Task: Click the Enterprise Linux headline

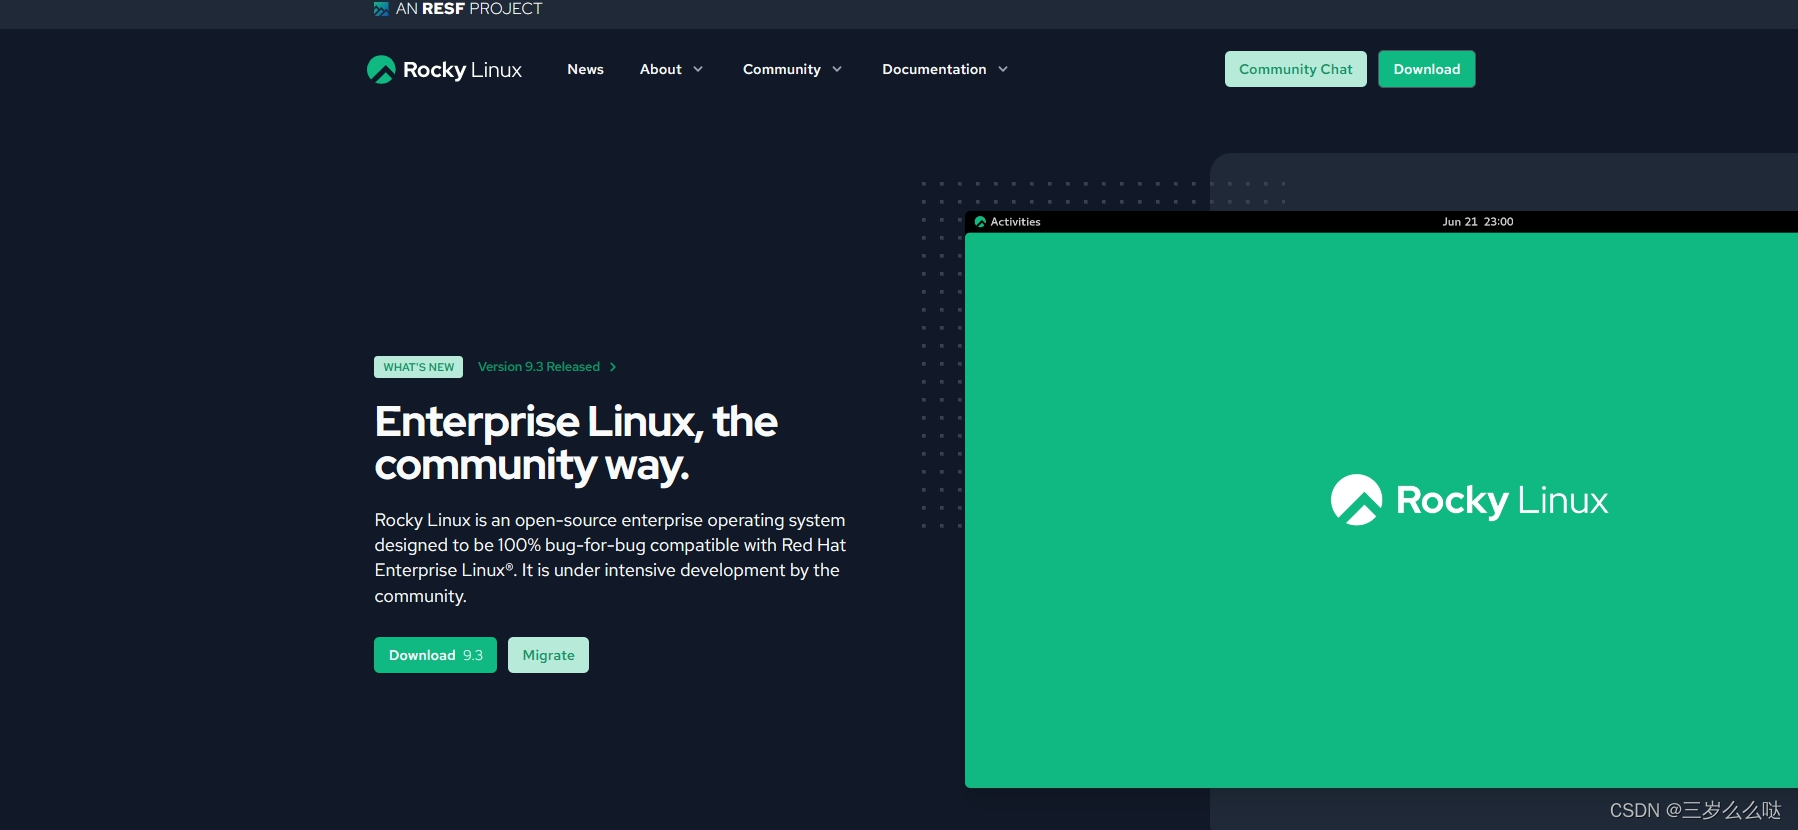Action: 576,443
